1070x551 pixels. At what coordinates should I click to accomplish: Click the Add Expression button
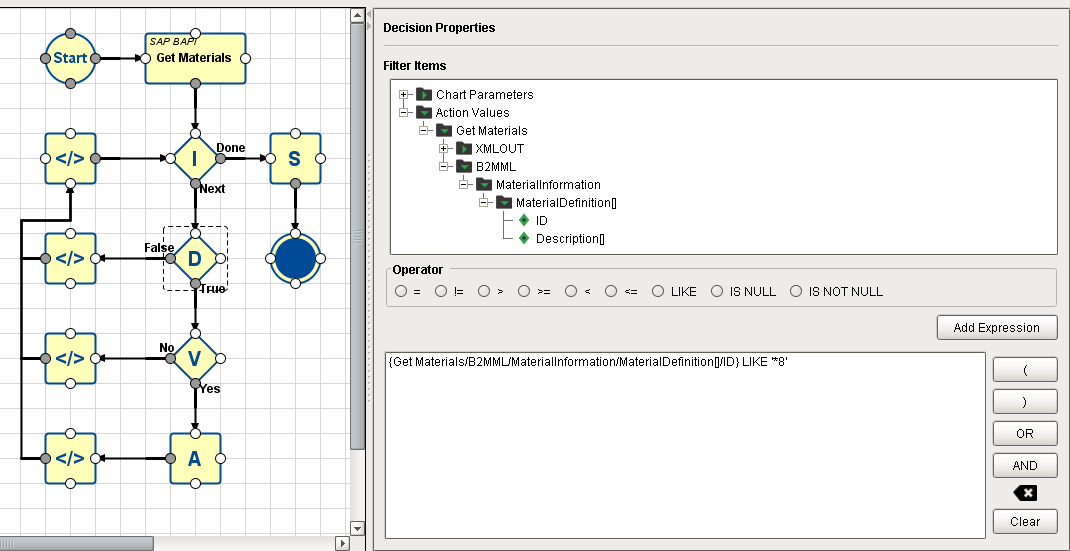996,328
